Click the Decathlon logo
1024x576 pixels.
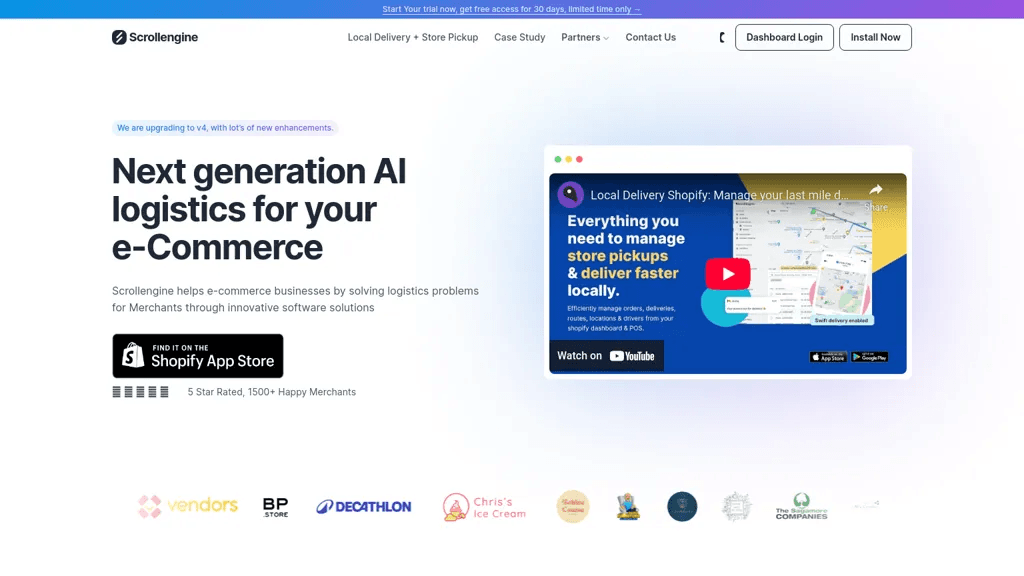(364, 507)
